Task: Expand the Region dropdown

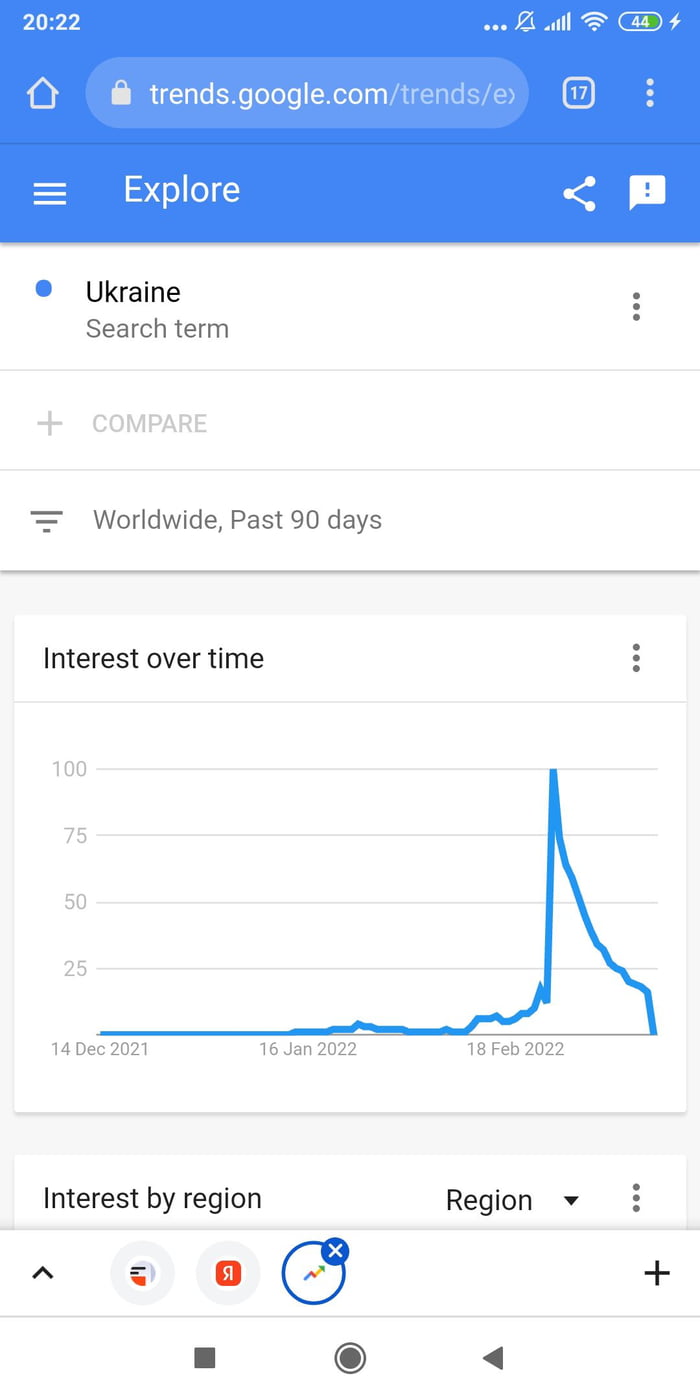Action: pos(512,1200)
